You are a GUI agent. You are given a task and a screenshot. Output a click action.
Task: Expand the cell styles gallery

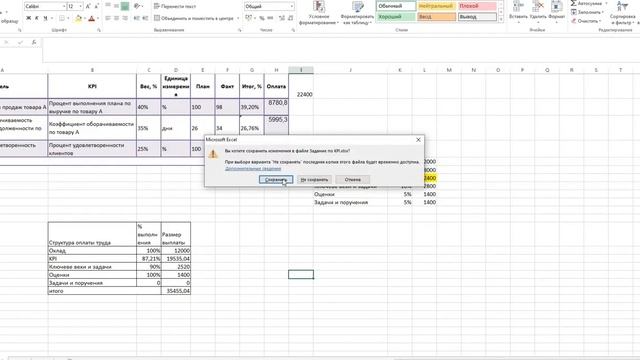tap(501, 19)
